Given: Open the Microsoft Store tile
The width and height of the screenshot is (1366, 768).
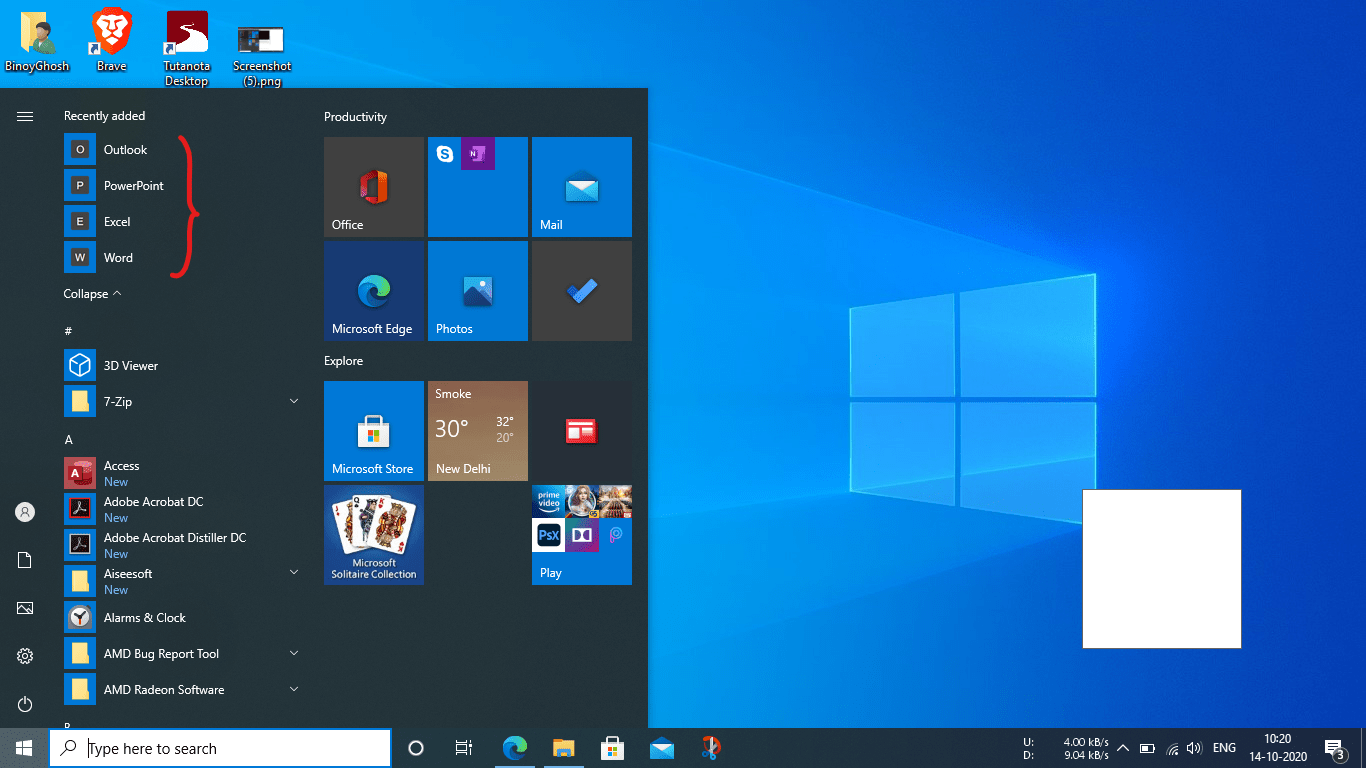Looking at the screenshot, I should tap(374, 431).
